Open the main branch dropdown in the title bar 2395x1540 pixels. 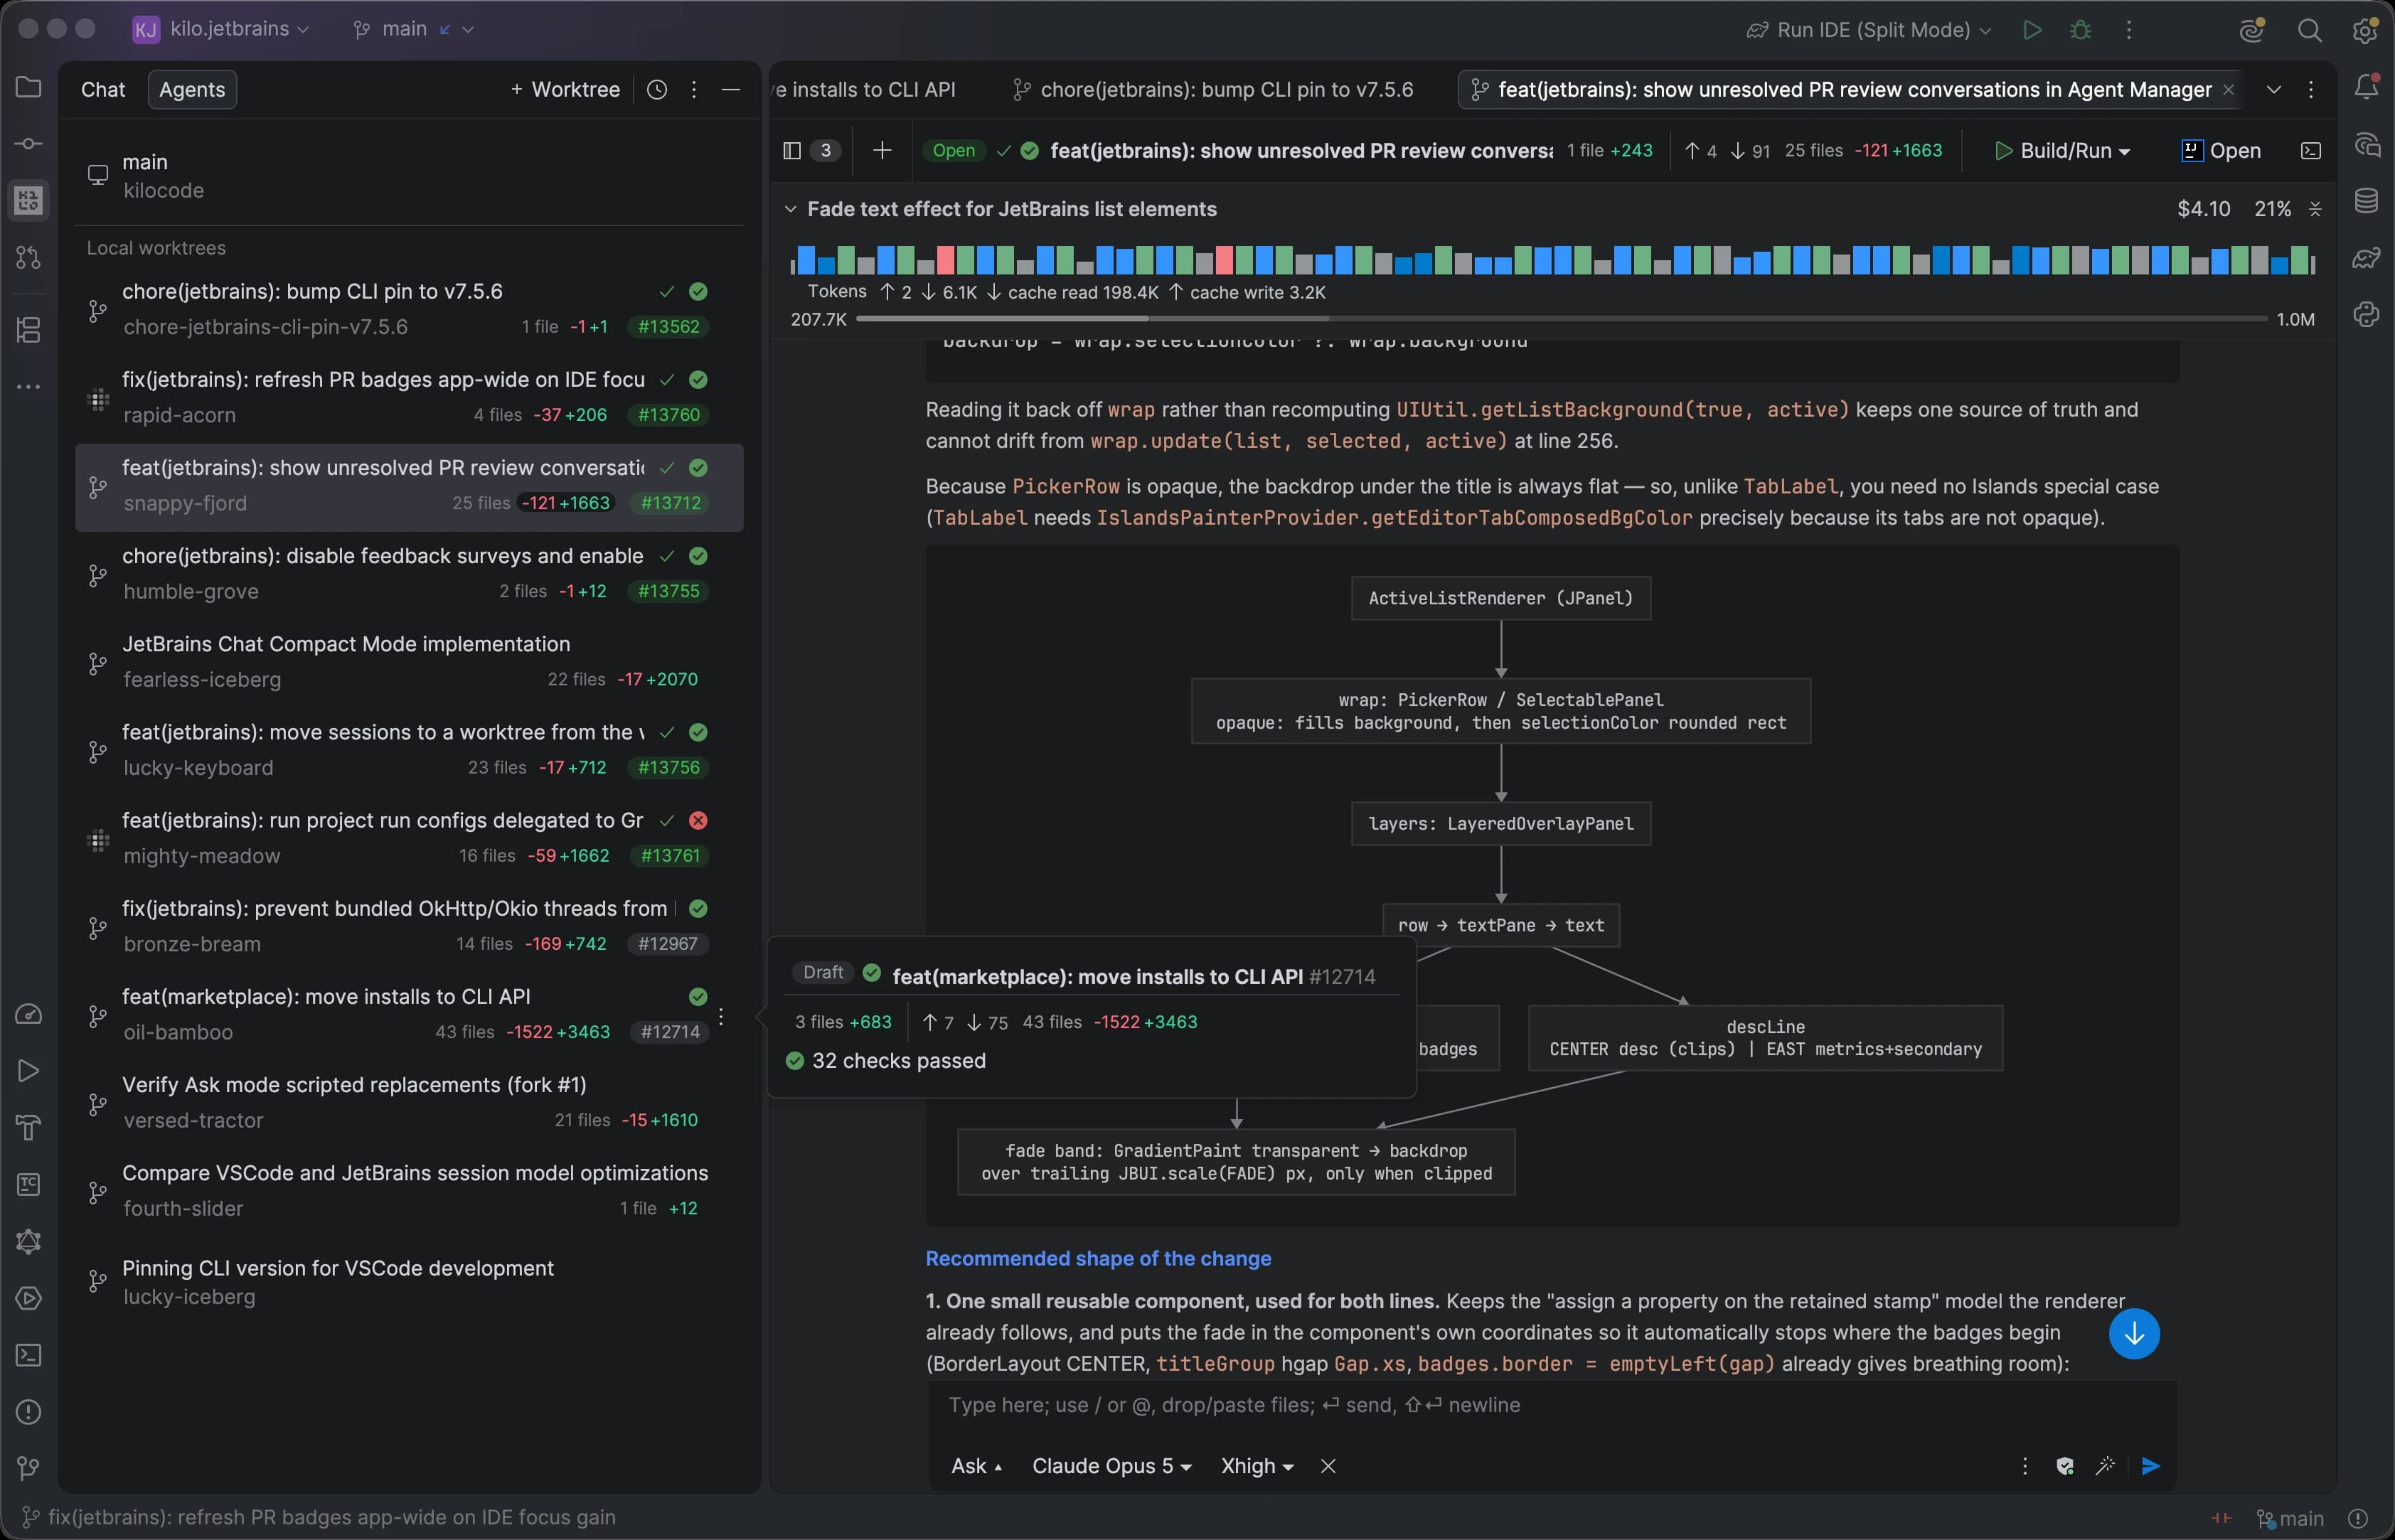(413, 29)
